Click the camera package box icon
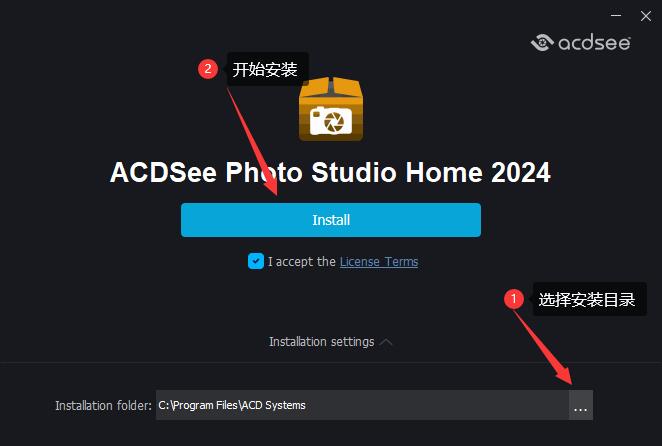662x446 pixels. (331, 109)
